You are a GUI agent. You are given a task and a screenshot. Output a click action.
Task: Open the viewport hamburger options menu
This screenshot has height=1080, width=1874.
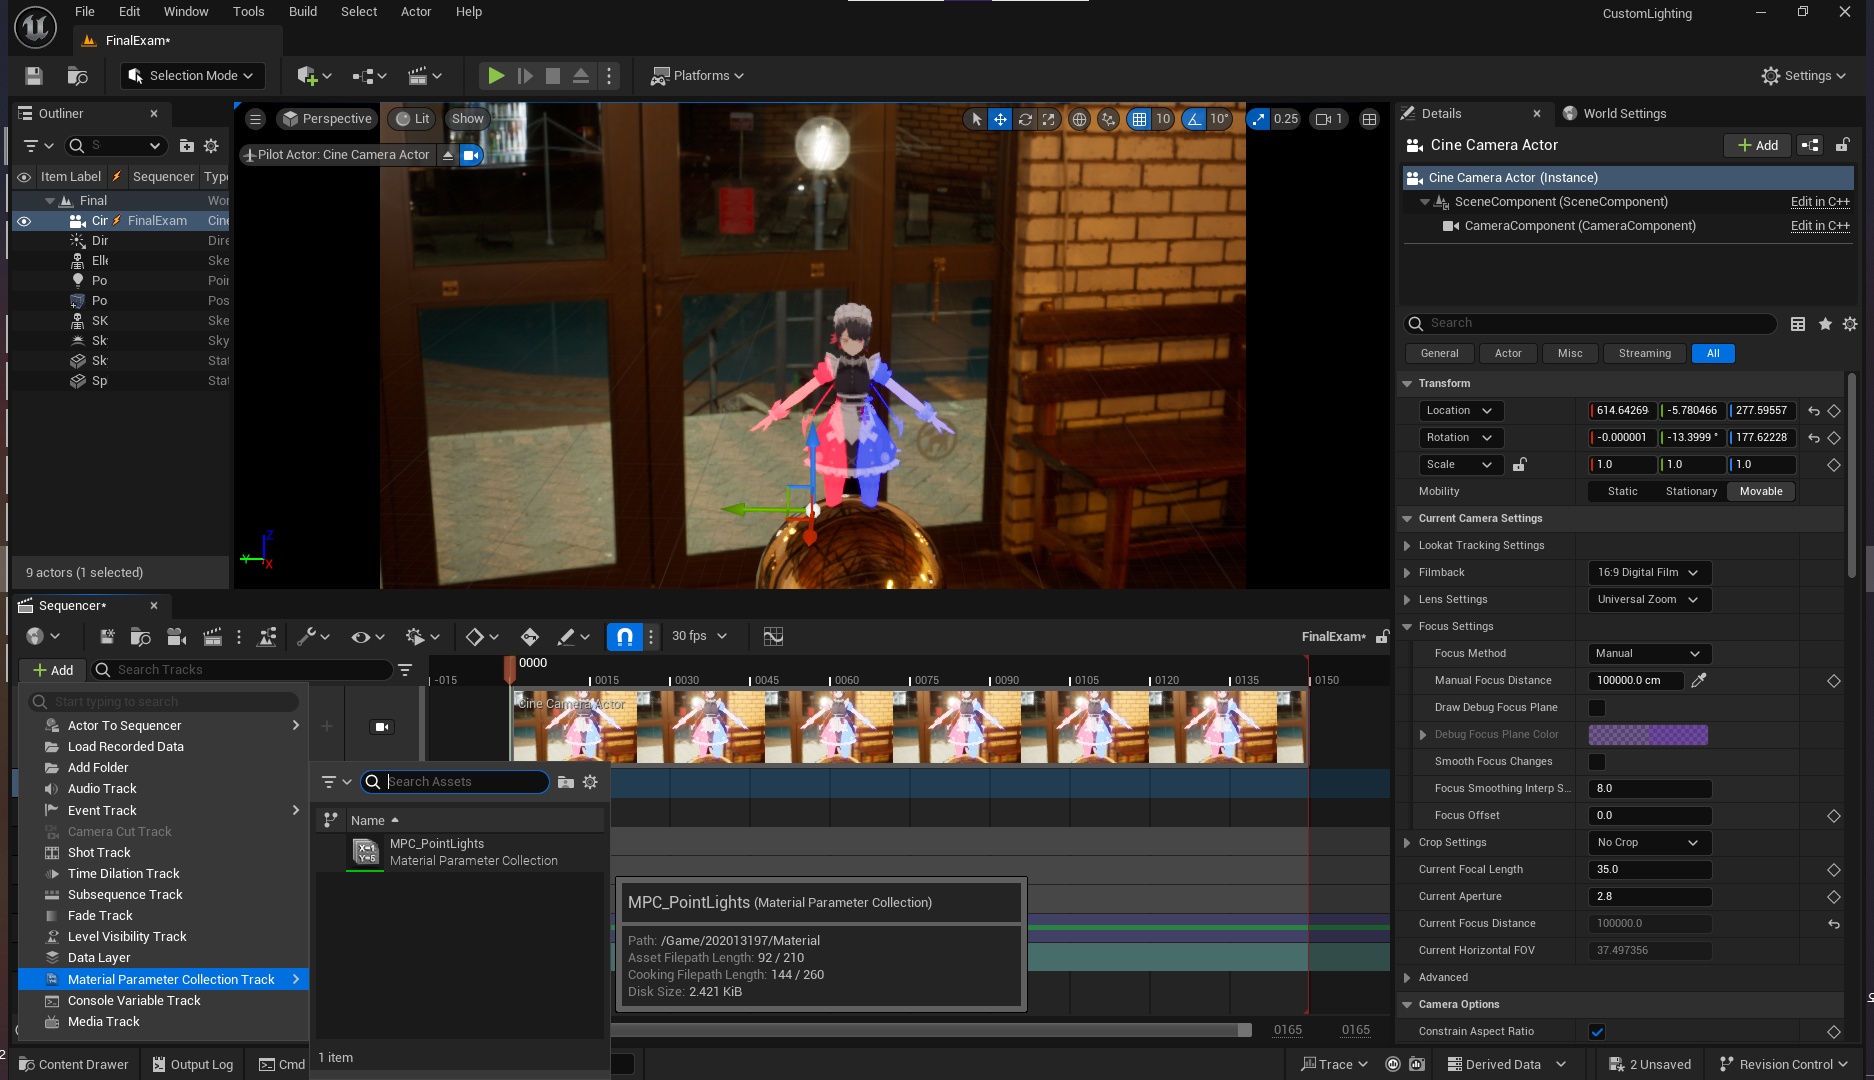coord(255,119)
